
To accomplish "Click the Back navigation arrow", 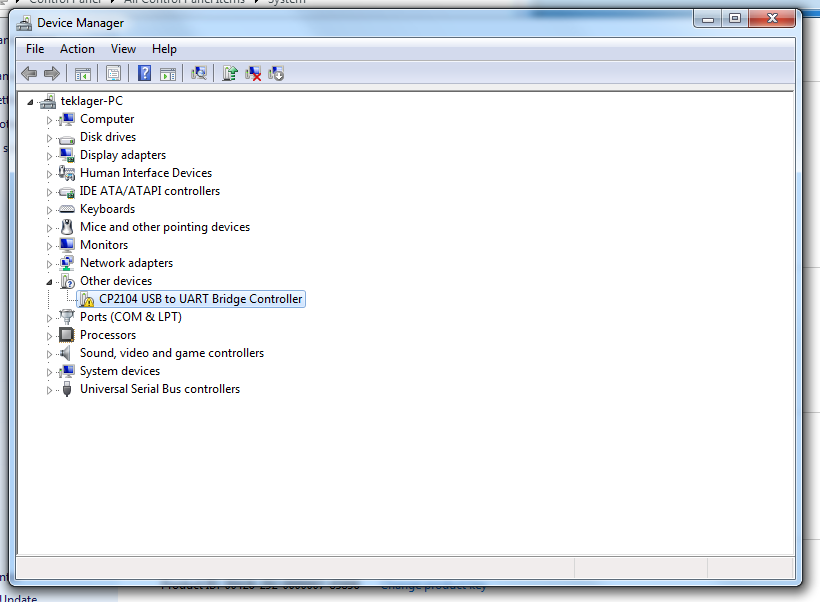I will tap(29, 72).
